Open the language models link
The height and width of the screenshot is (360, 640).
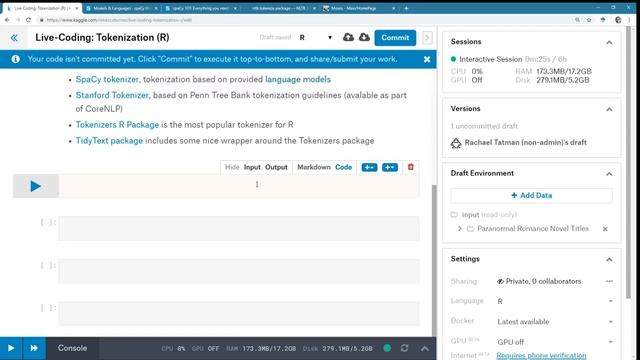(298, 79)
